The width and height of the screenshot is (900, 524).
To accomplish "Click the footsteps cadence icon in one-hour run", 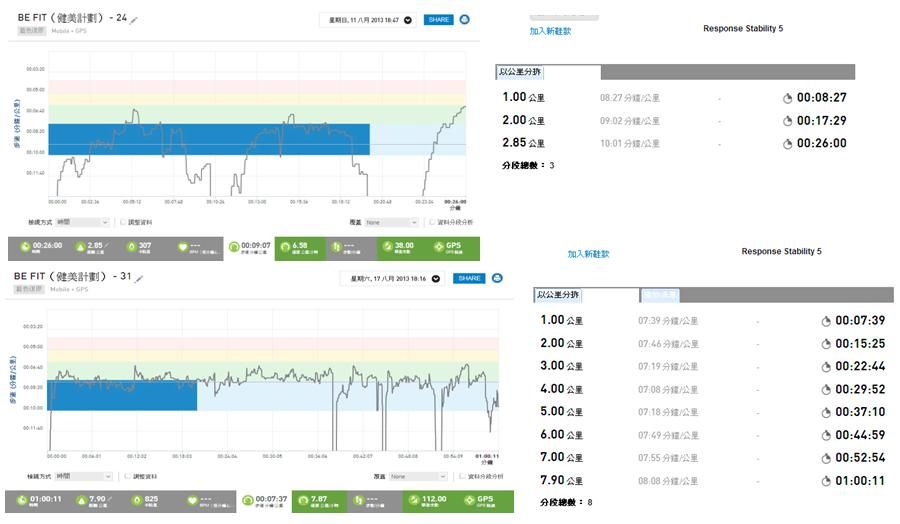I will pos(358,500).
